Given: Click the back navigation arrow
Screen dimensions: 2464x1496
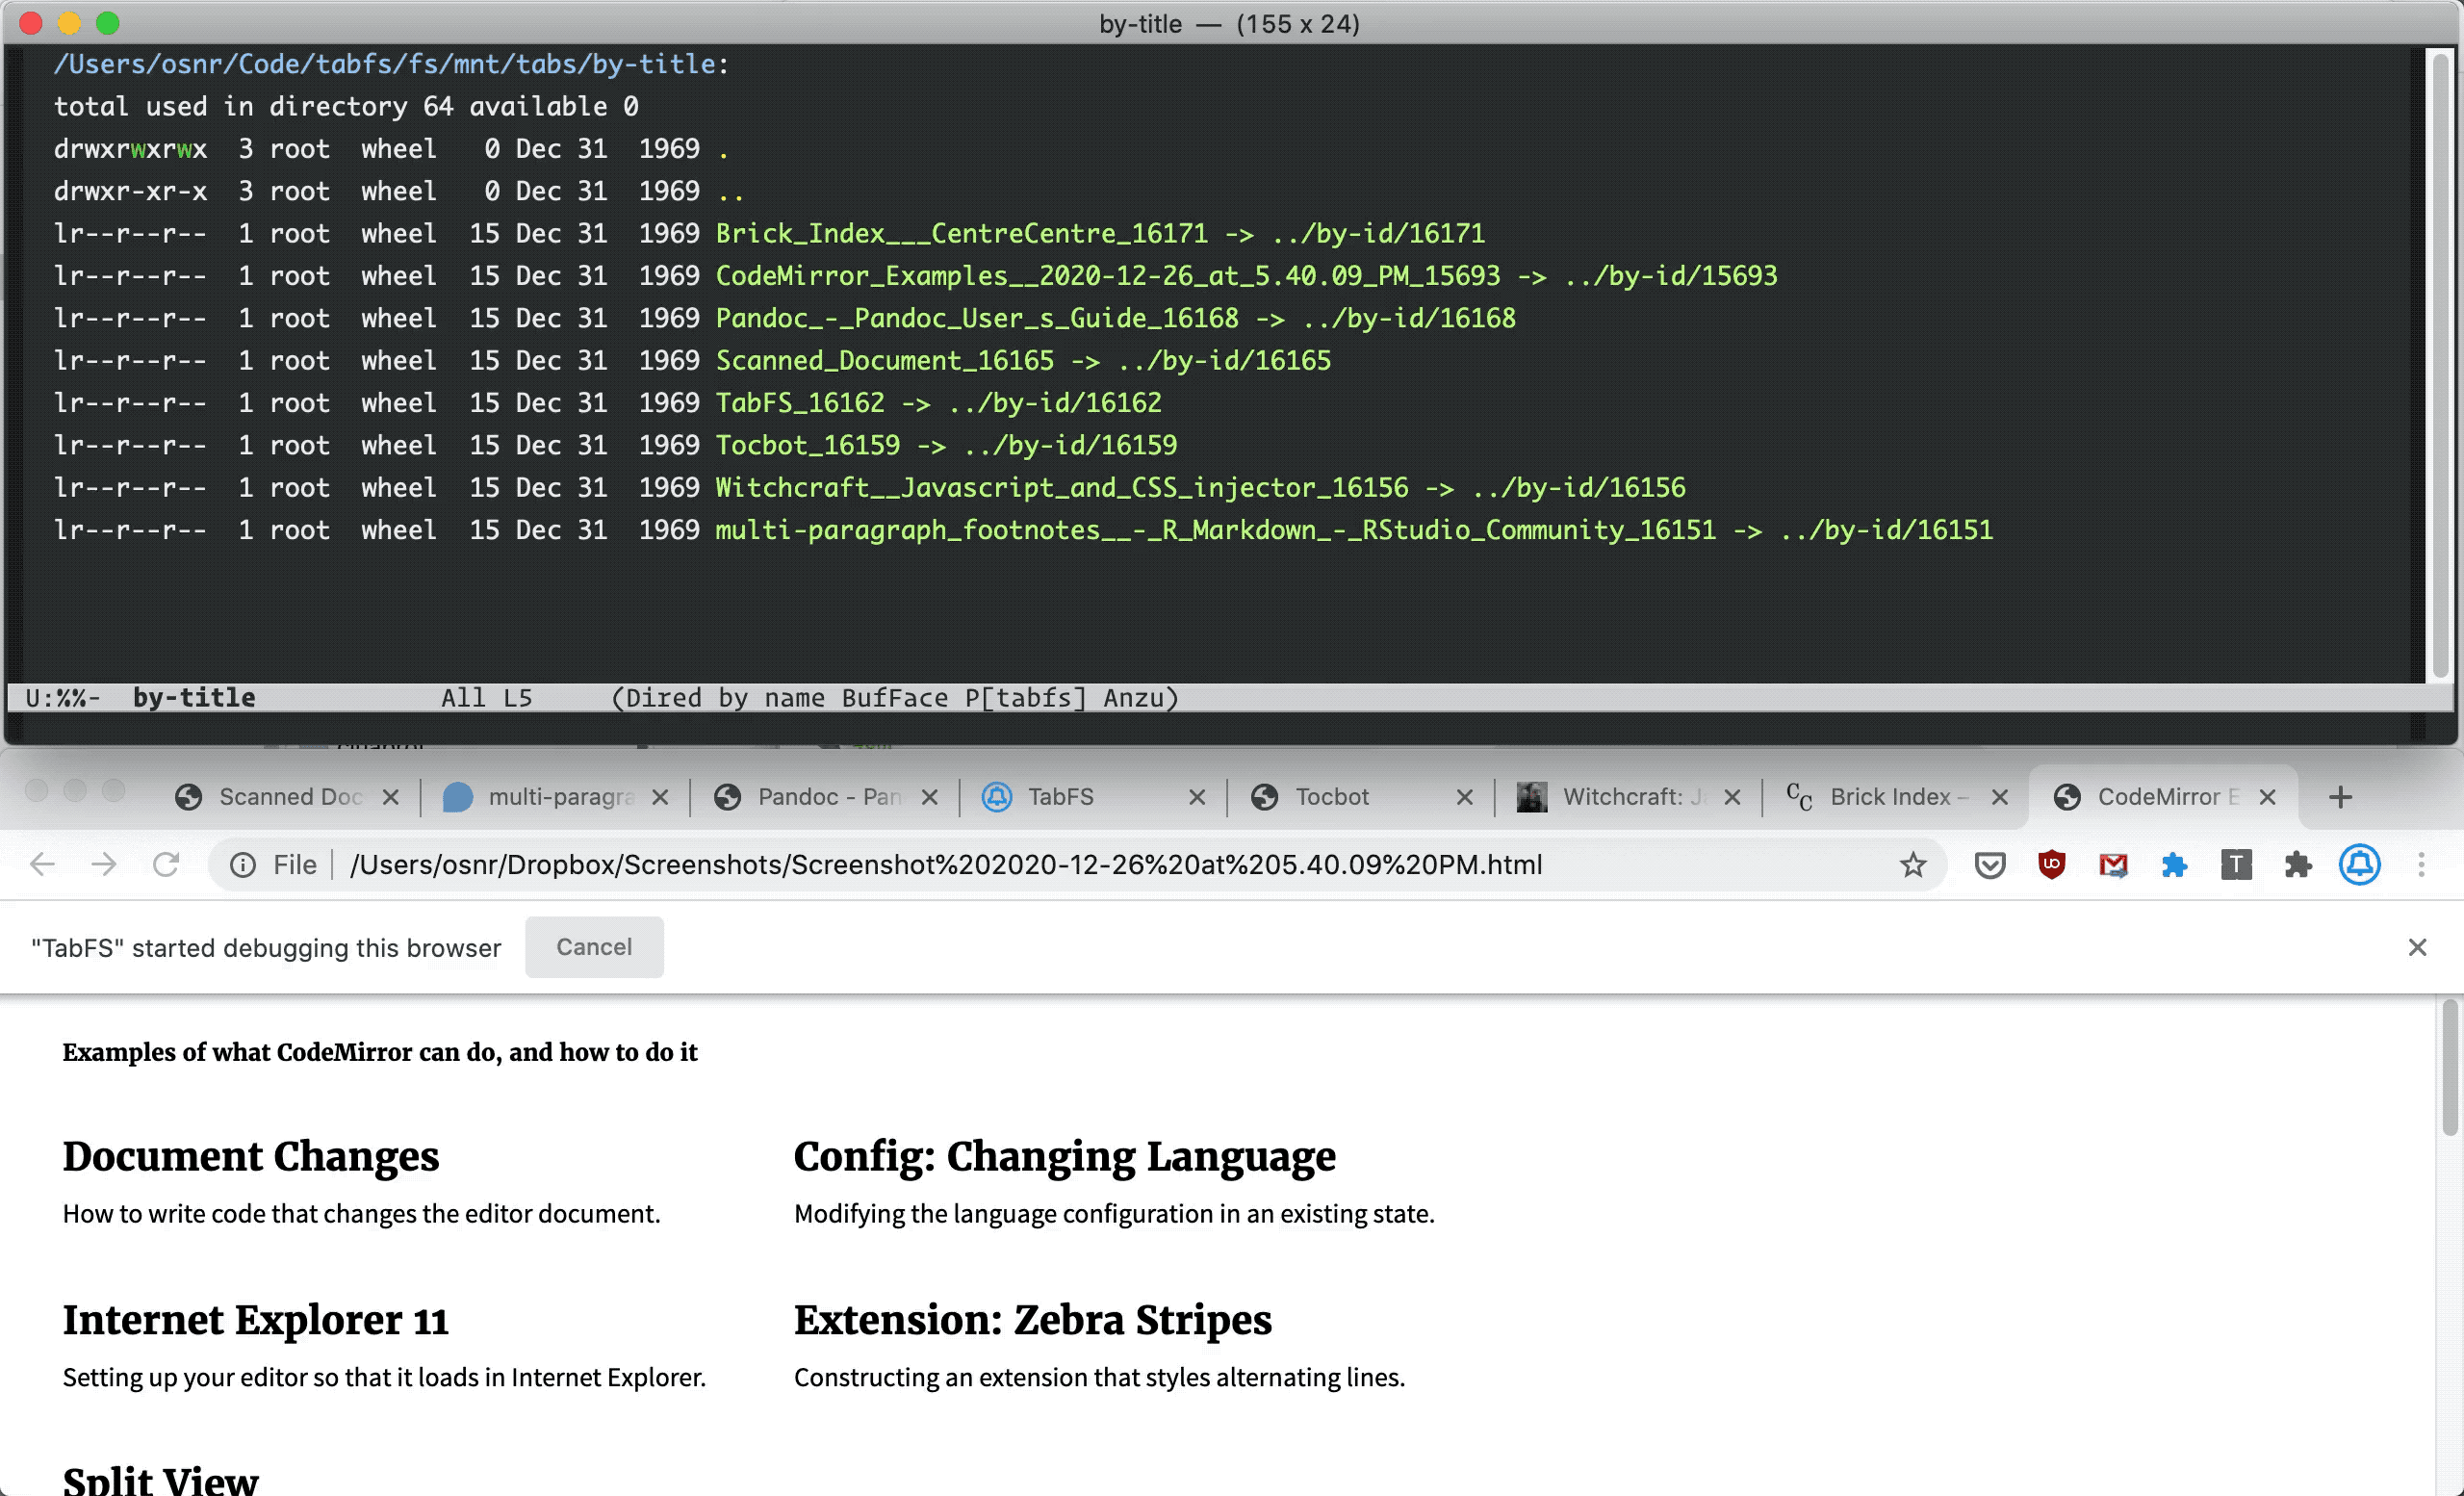Looking at the screenshot, I should point(44,864).
